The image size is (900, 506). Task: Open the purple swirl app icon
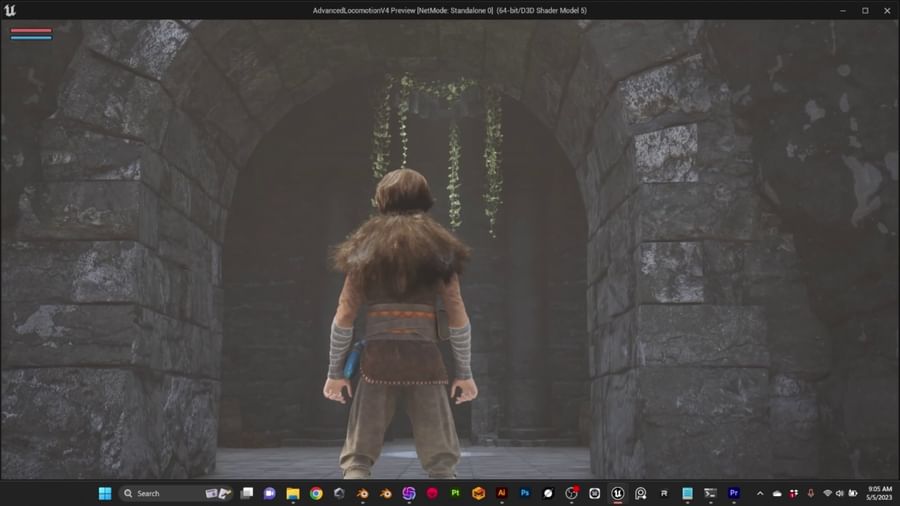click(409, 493)
